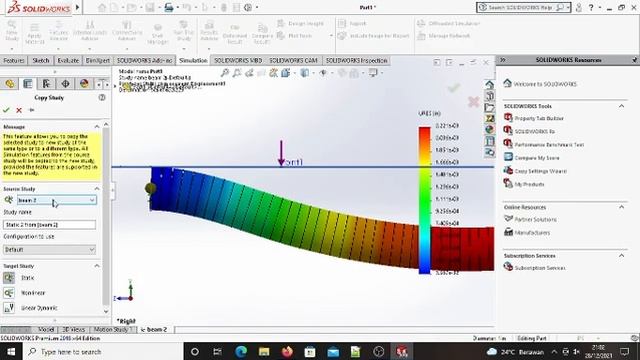The image size is (640, 360).
Task: Click the URES color legend bar
Action: point(424,200)
